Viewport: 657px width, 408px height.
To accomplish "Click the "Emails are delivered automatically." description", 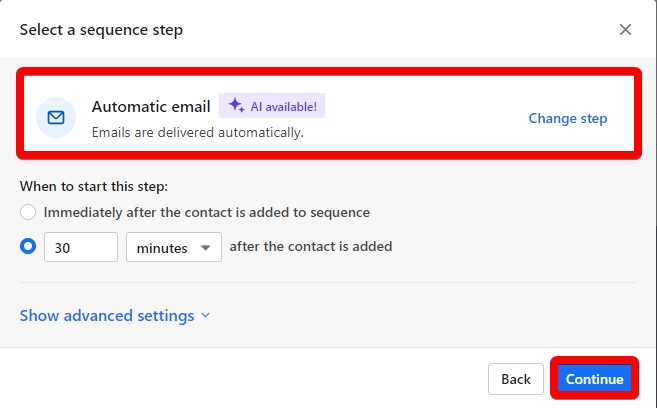I will tap(197, 131).
